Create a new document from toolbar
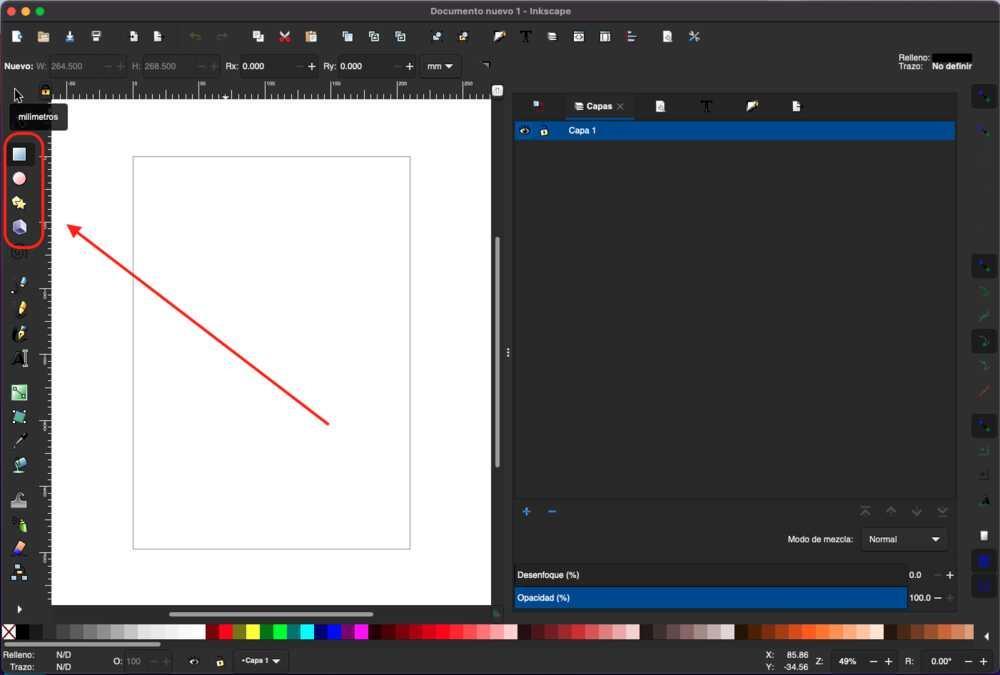This screenshot has width=1000, height=675. coord(17,36)
